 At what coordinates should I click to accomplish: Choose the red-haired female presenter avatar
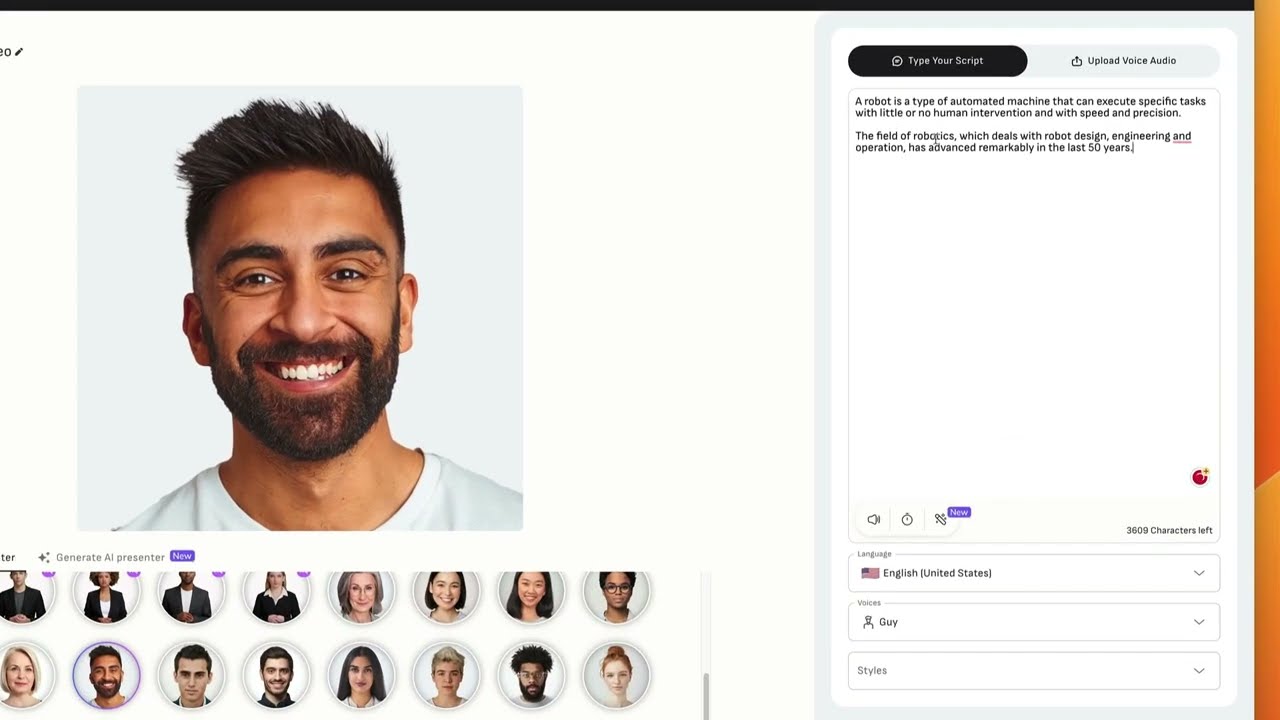pyautogui.click(x=617, y=675)
